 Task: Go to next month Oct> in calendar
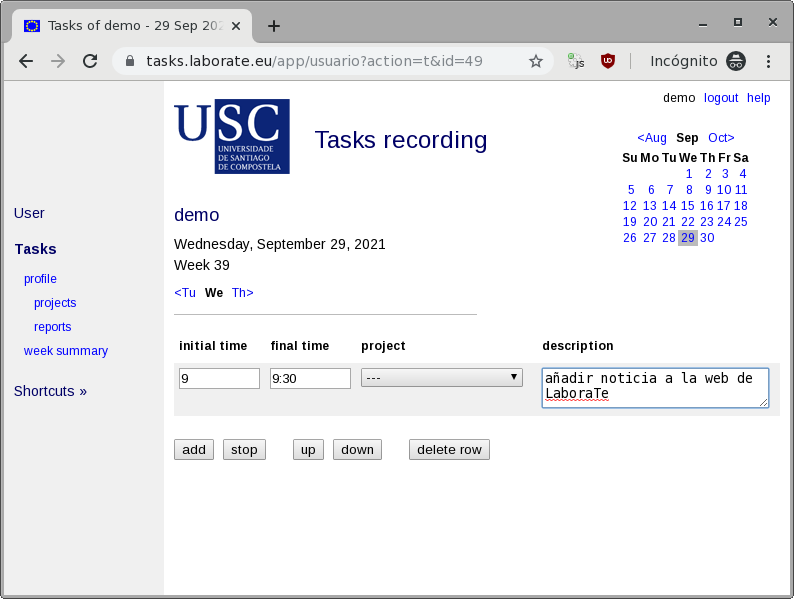point(721,138)
